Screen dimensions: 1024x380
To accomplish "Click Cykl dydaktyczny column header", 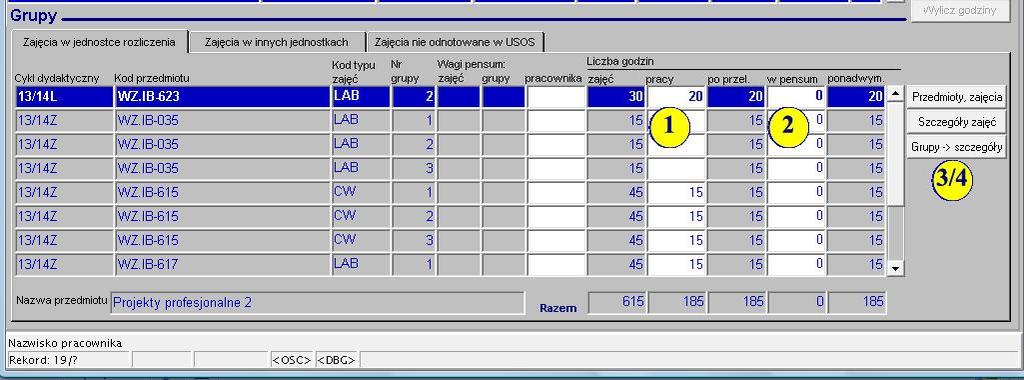I will (x=57, y=78).
